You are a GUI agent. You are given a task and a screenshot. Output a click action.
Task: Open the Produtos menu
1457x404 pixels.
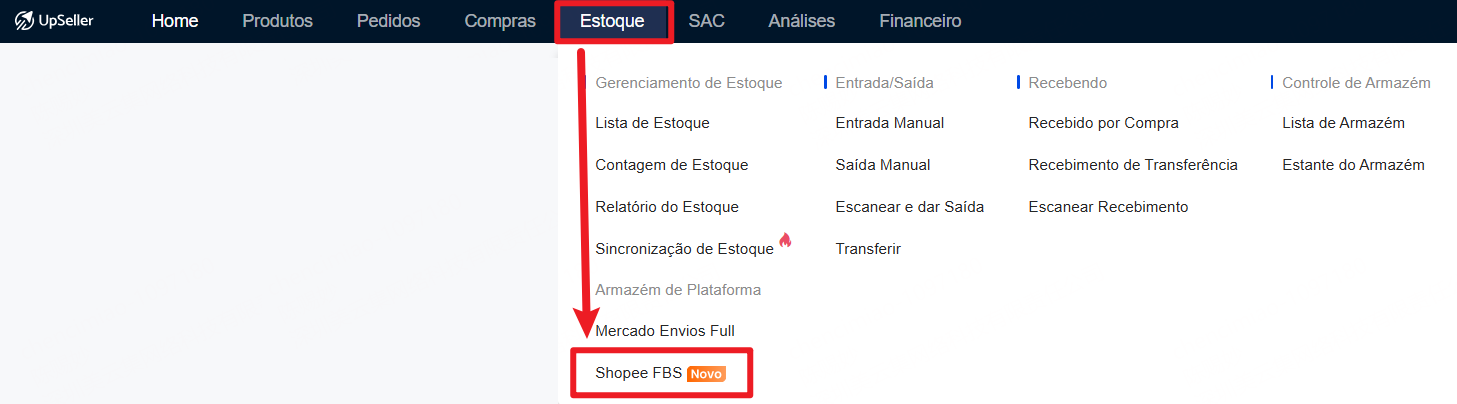click(277, 21)
